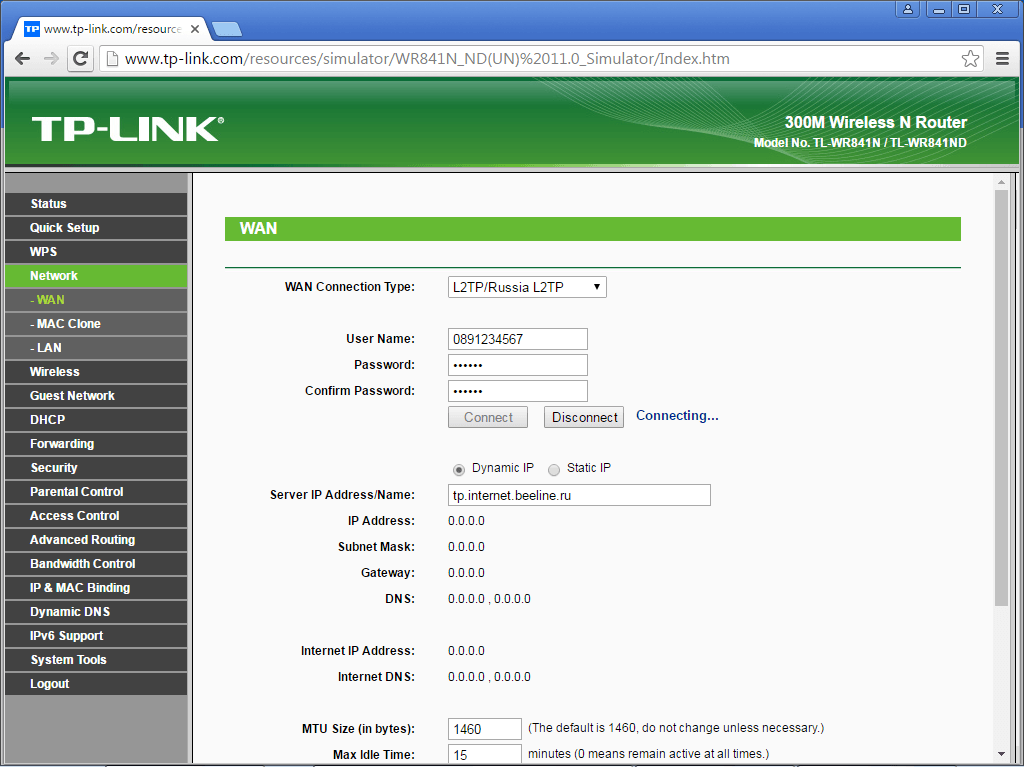Click the Connect button

click(488, 417)
